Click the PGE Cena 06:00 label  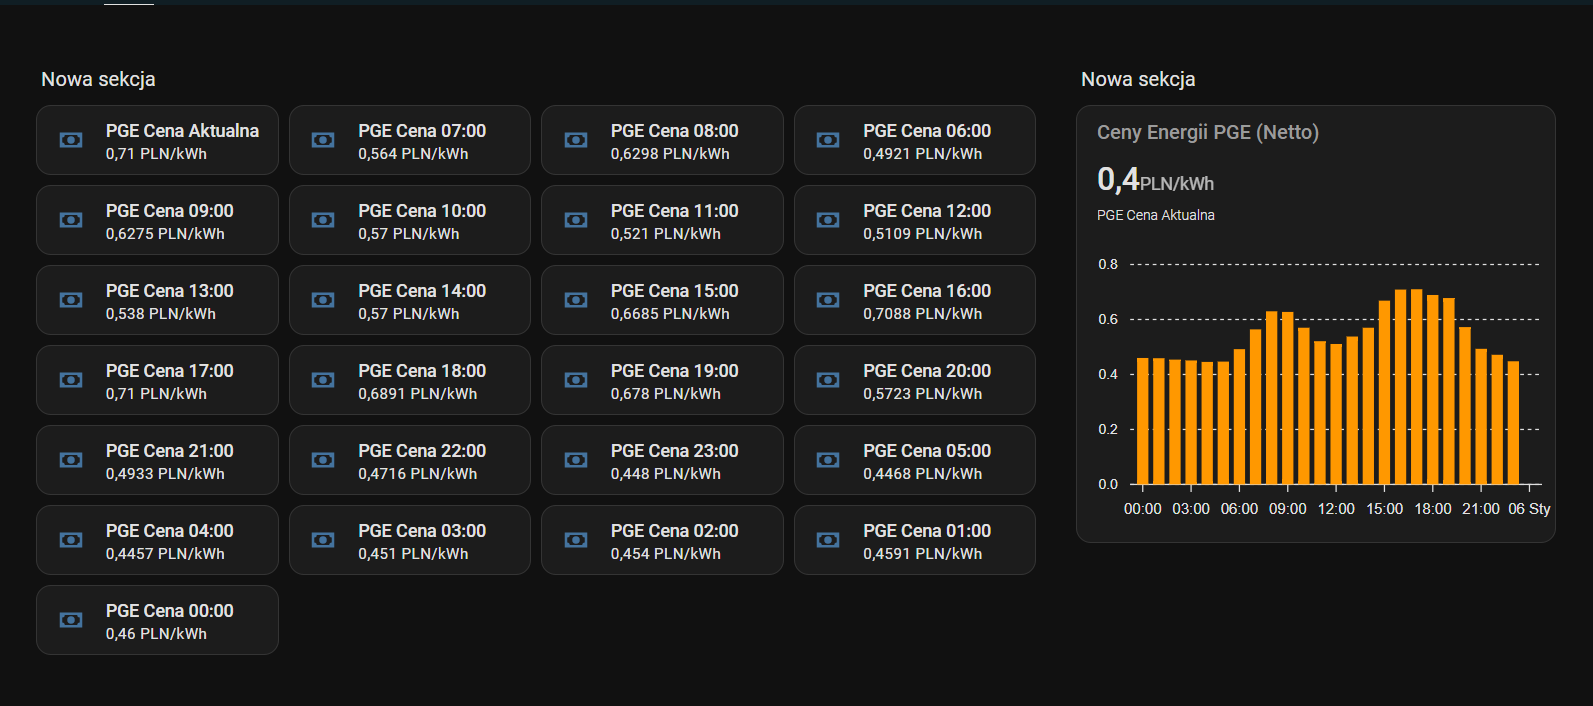[x=927, y=131]
